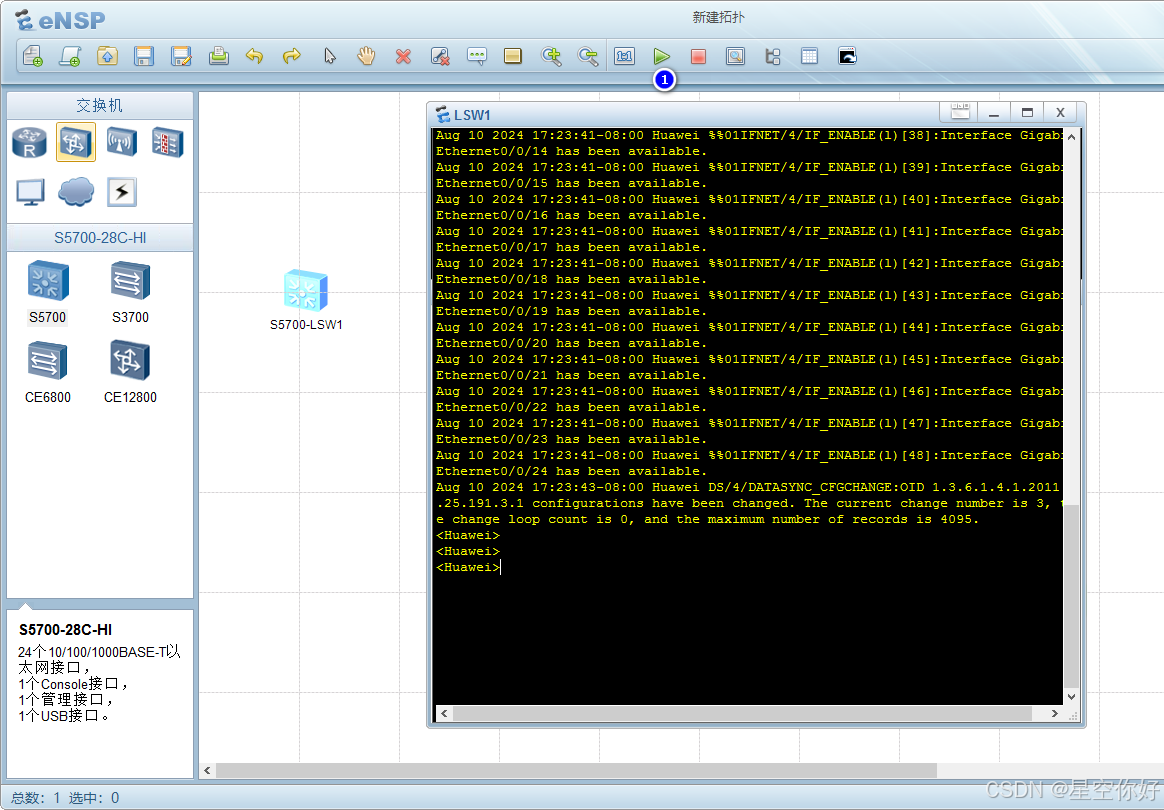1164x810 pixels.
Task: Click the 交换机 panel header
Action: (x=99, y=105)
